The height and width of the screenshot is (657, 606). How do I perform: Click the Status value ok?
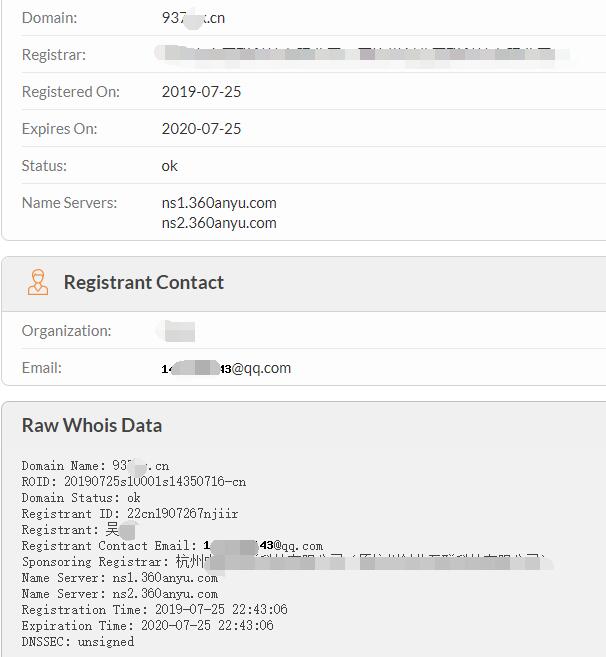point(169,166)
